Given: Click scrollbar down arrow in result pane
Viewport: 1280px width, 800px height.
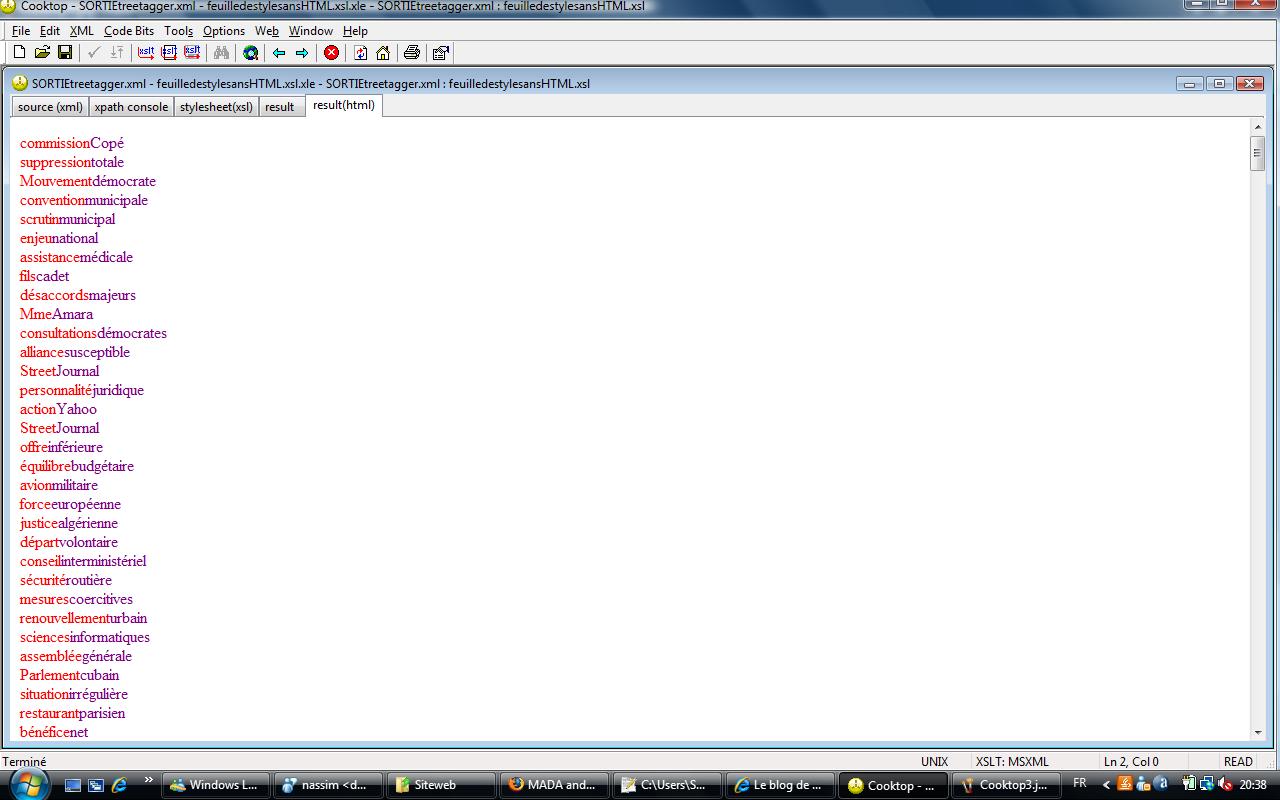Looking at the screenshot, I should tap(1258, 732).
